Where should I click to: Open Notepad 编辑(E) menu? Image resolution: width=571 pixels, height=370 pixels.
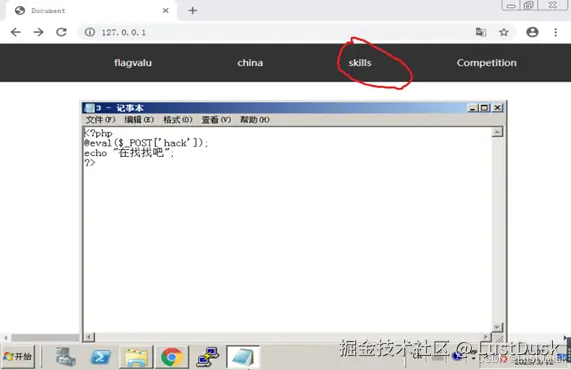139,119
